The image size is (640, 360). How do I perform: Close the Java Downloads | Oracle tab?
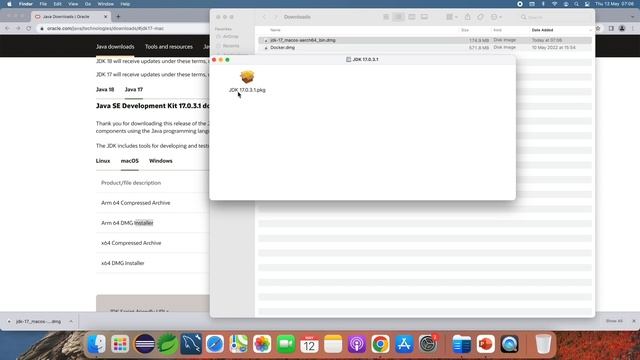pos(105,17)
